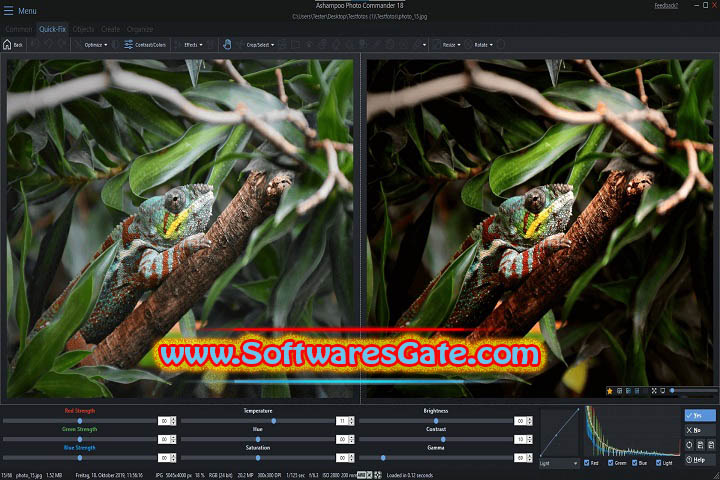Switch to the Objects tab
Image resolution: width=720 pixels, height=480 pixels.
pyautogui.click(x=83, y=29)
